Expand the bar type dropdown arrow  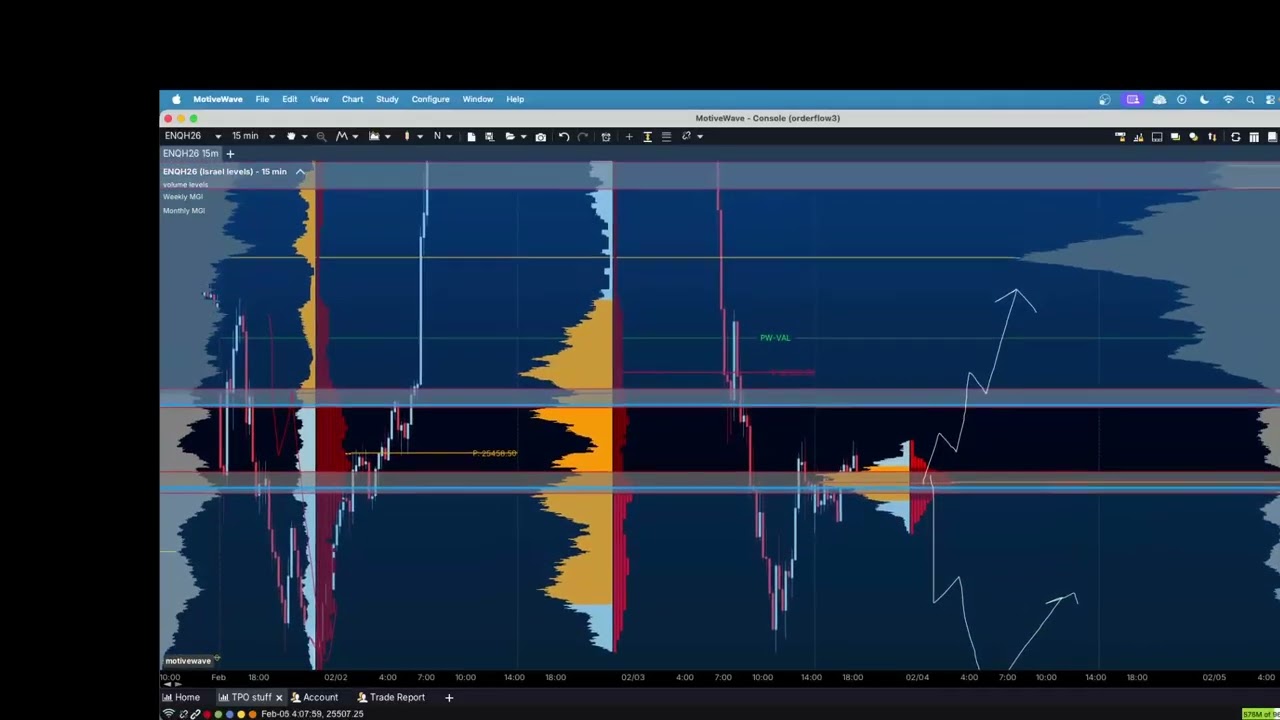[420, 137]
